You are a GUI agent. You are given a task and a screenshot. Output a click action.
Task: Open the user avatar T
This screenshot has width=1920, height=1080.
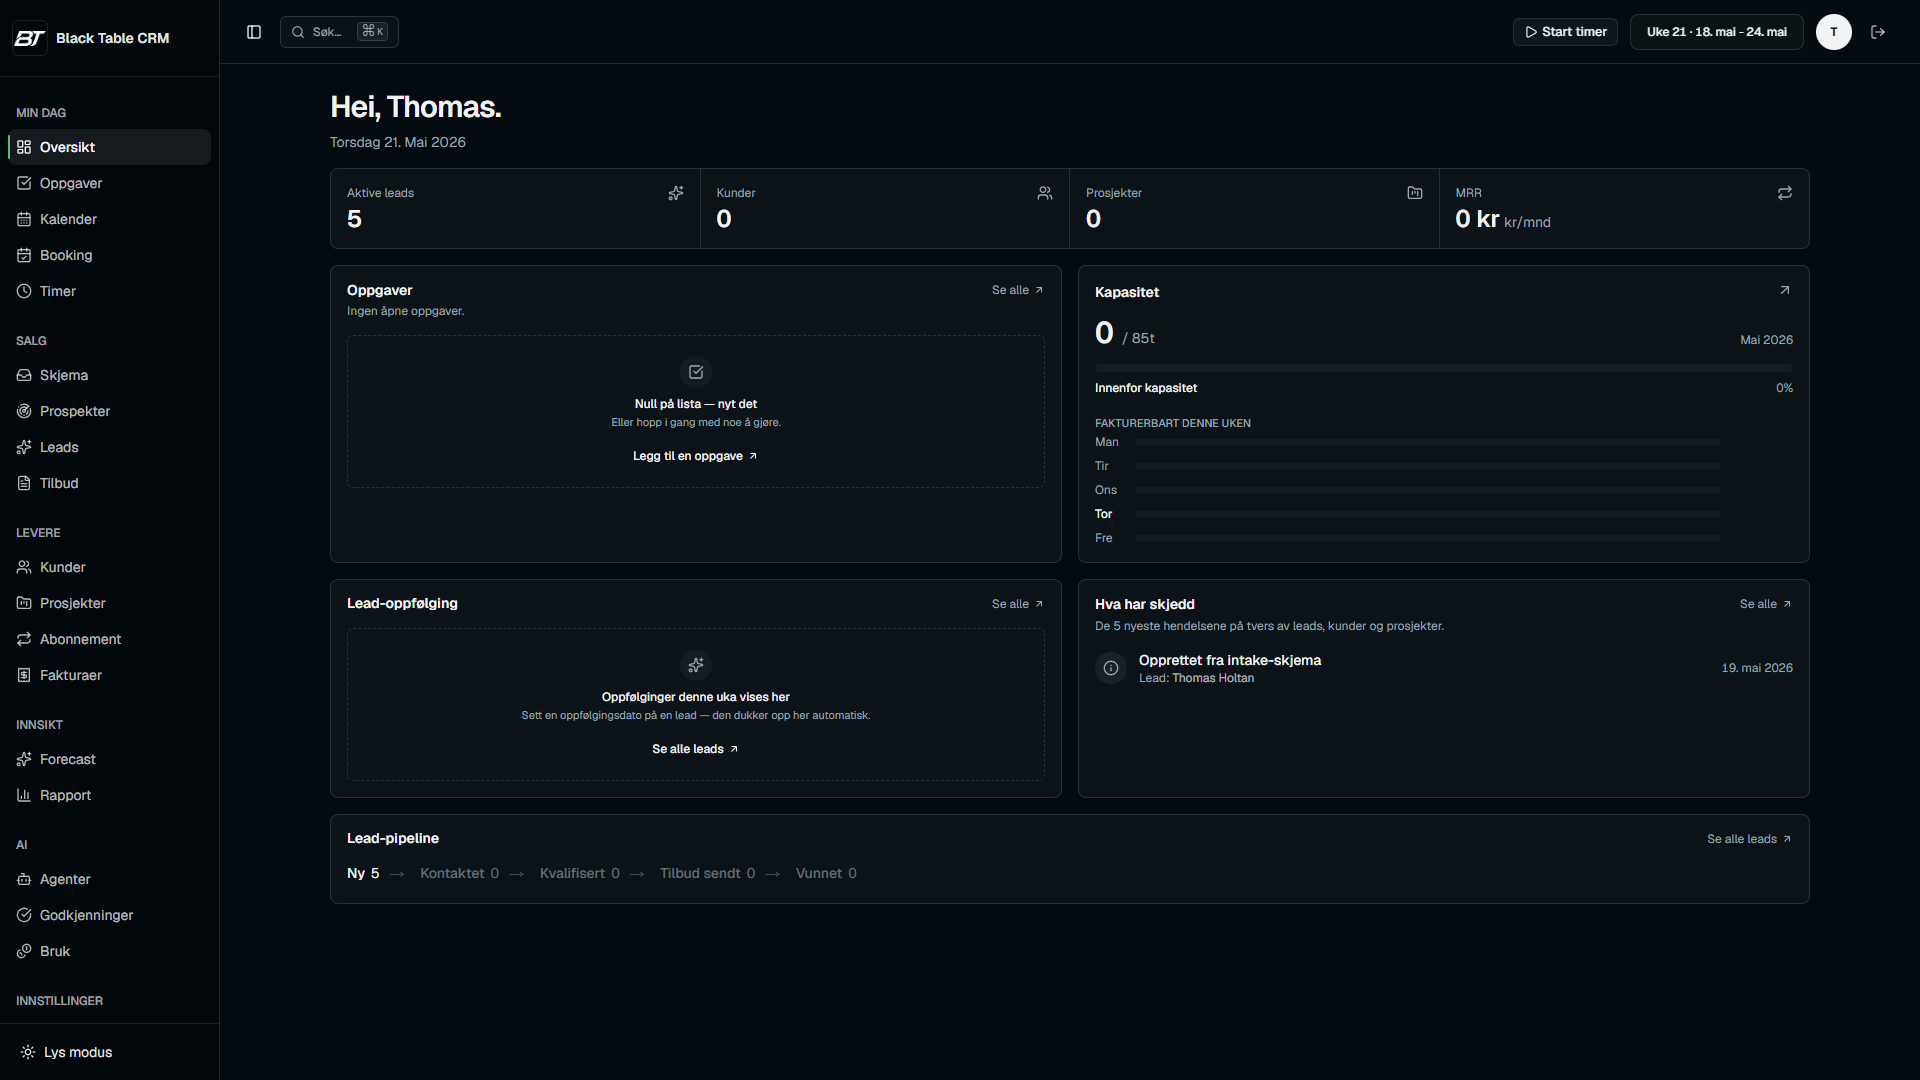[x=1833, y=32]
